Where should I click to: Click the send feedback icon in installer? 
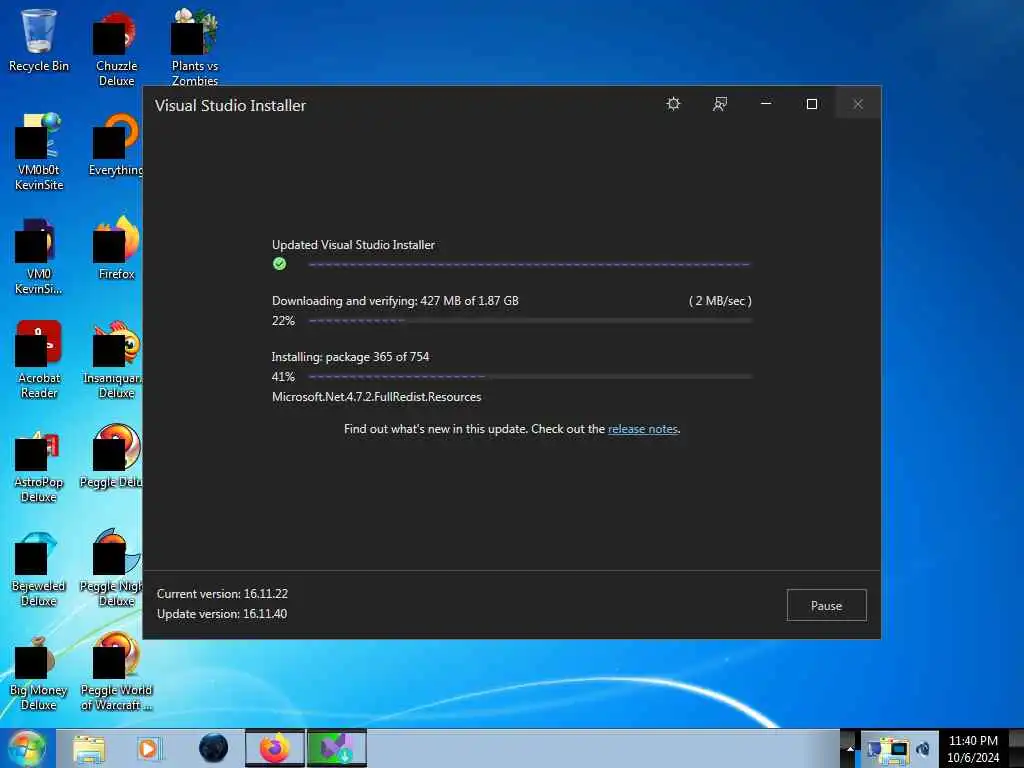tap(720, 104)
